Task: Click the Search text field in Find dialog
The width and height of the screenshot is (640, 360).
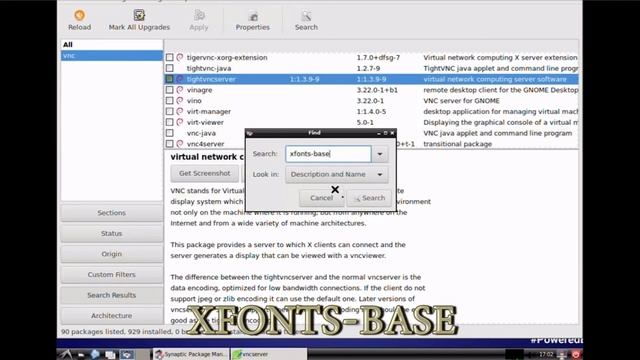Action: (328, 154)
